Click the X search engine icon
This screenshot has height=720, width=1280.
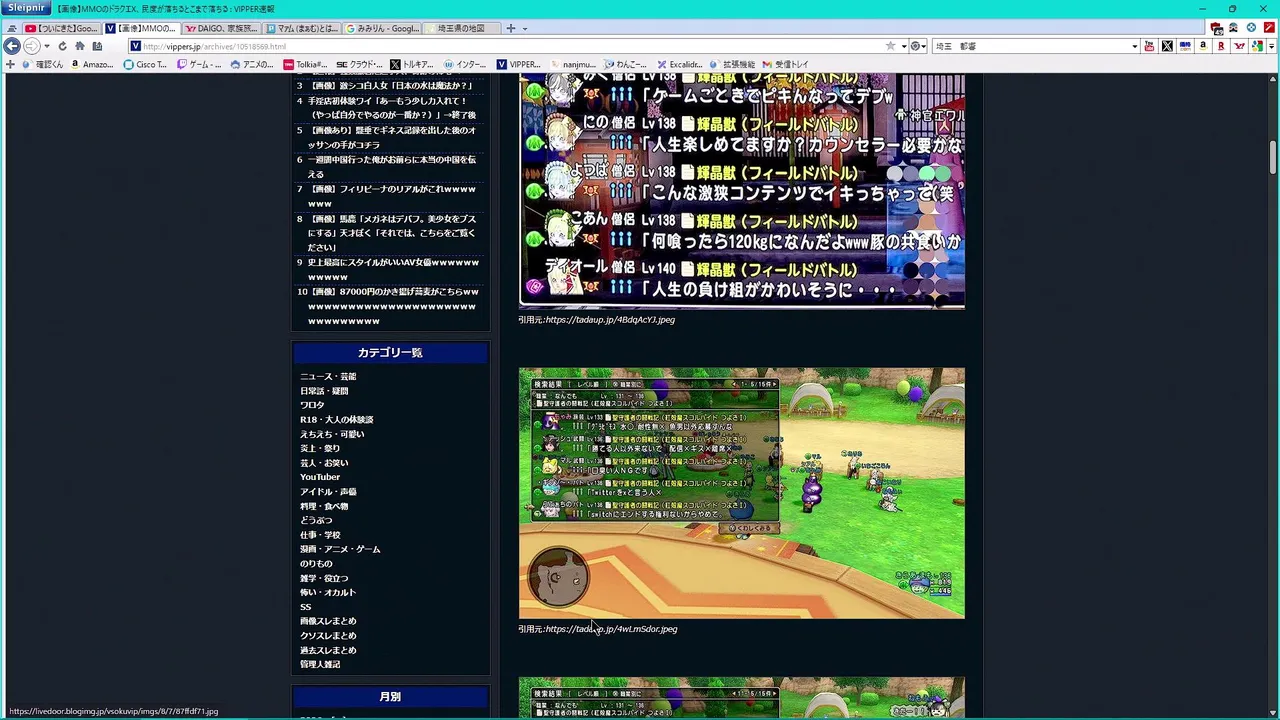(1167, 46)
